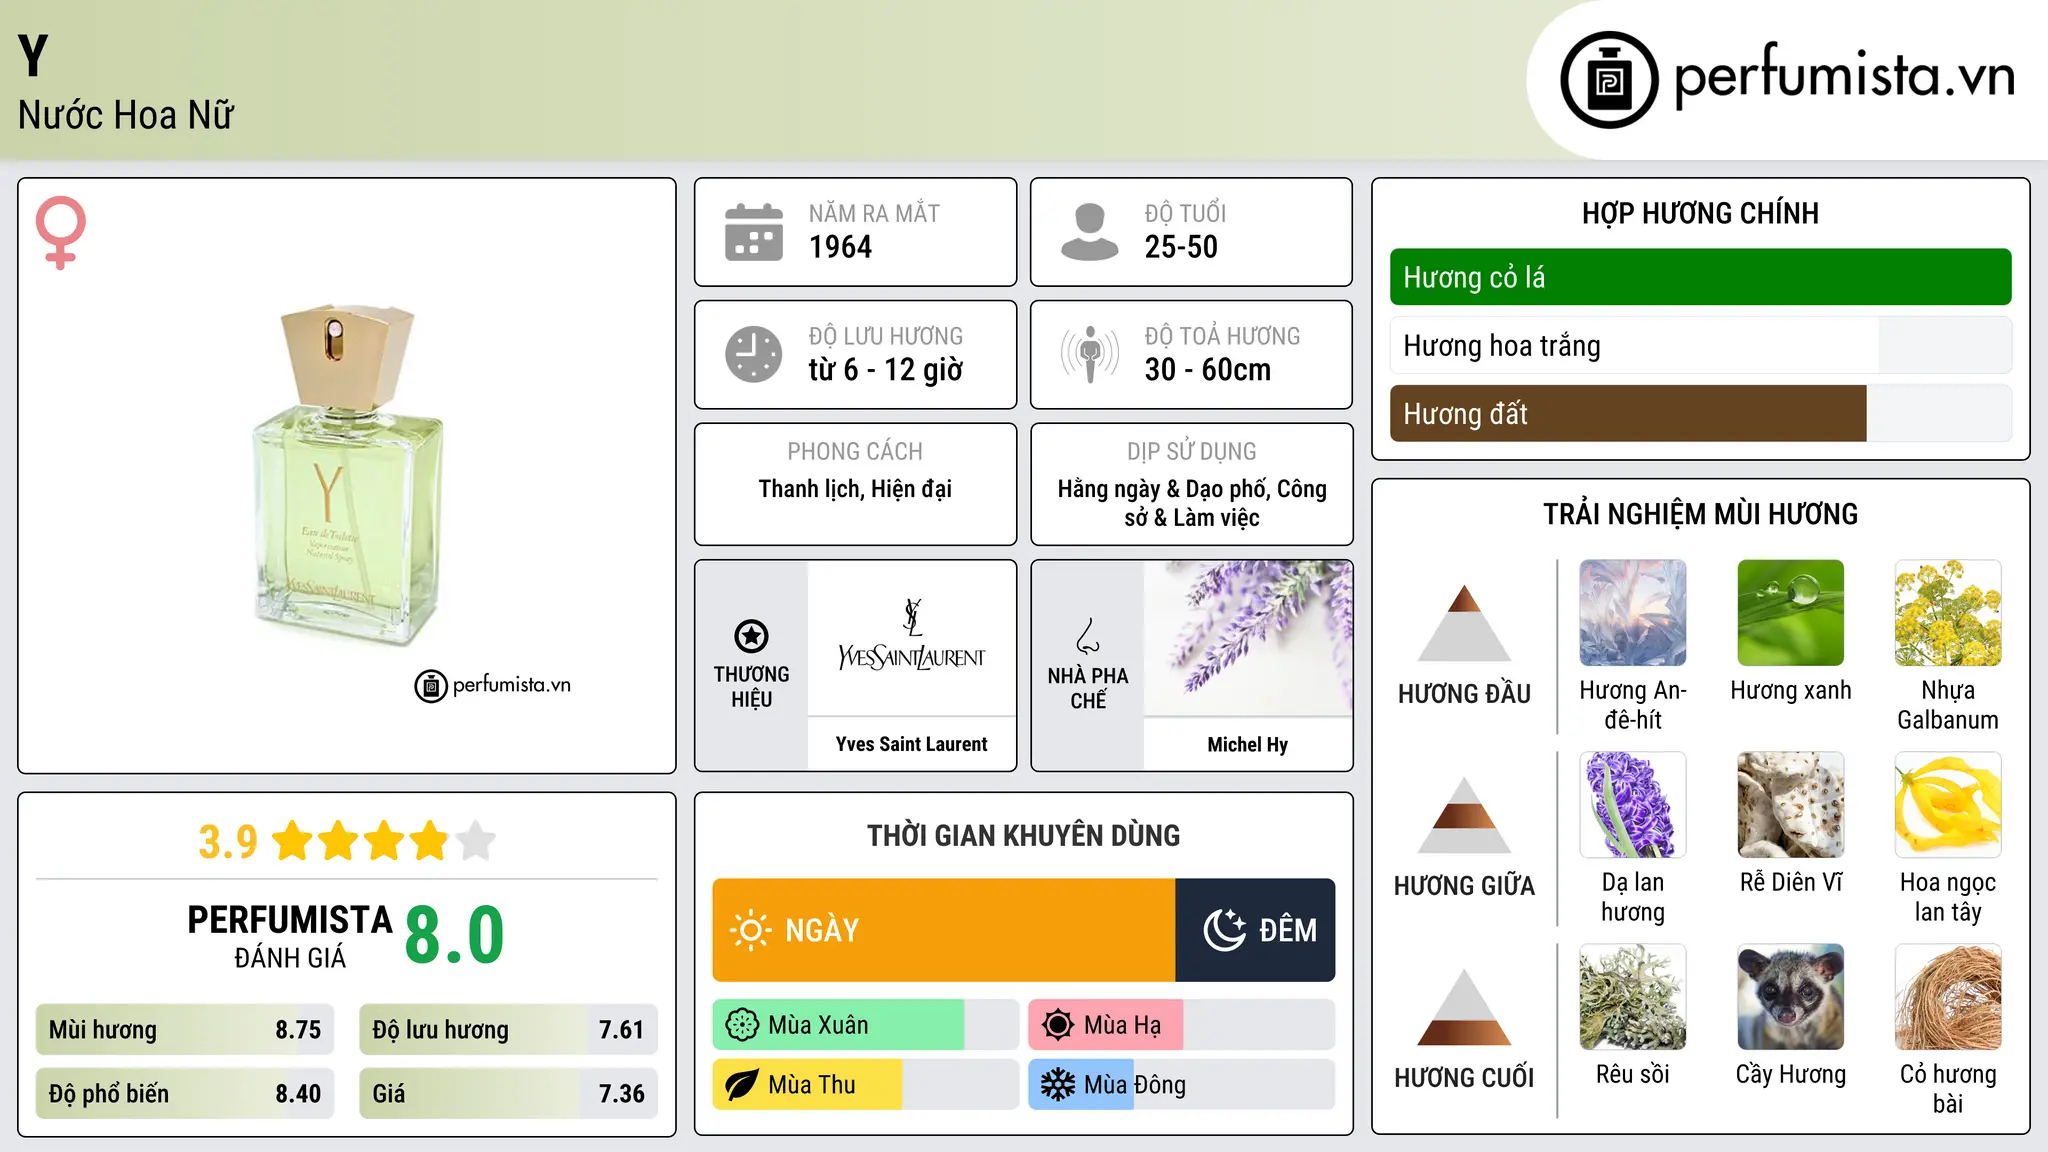
Task: Open the Hương An-đê-hít note image
Action: click(x=1633, y=613)
